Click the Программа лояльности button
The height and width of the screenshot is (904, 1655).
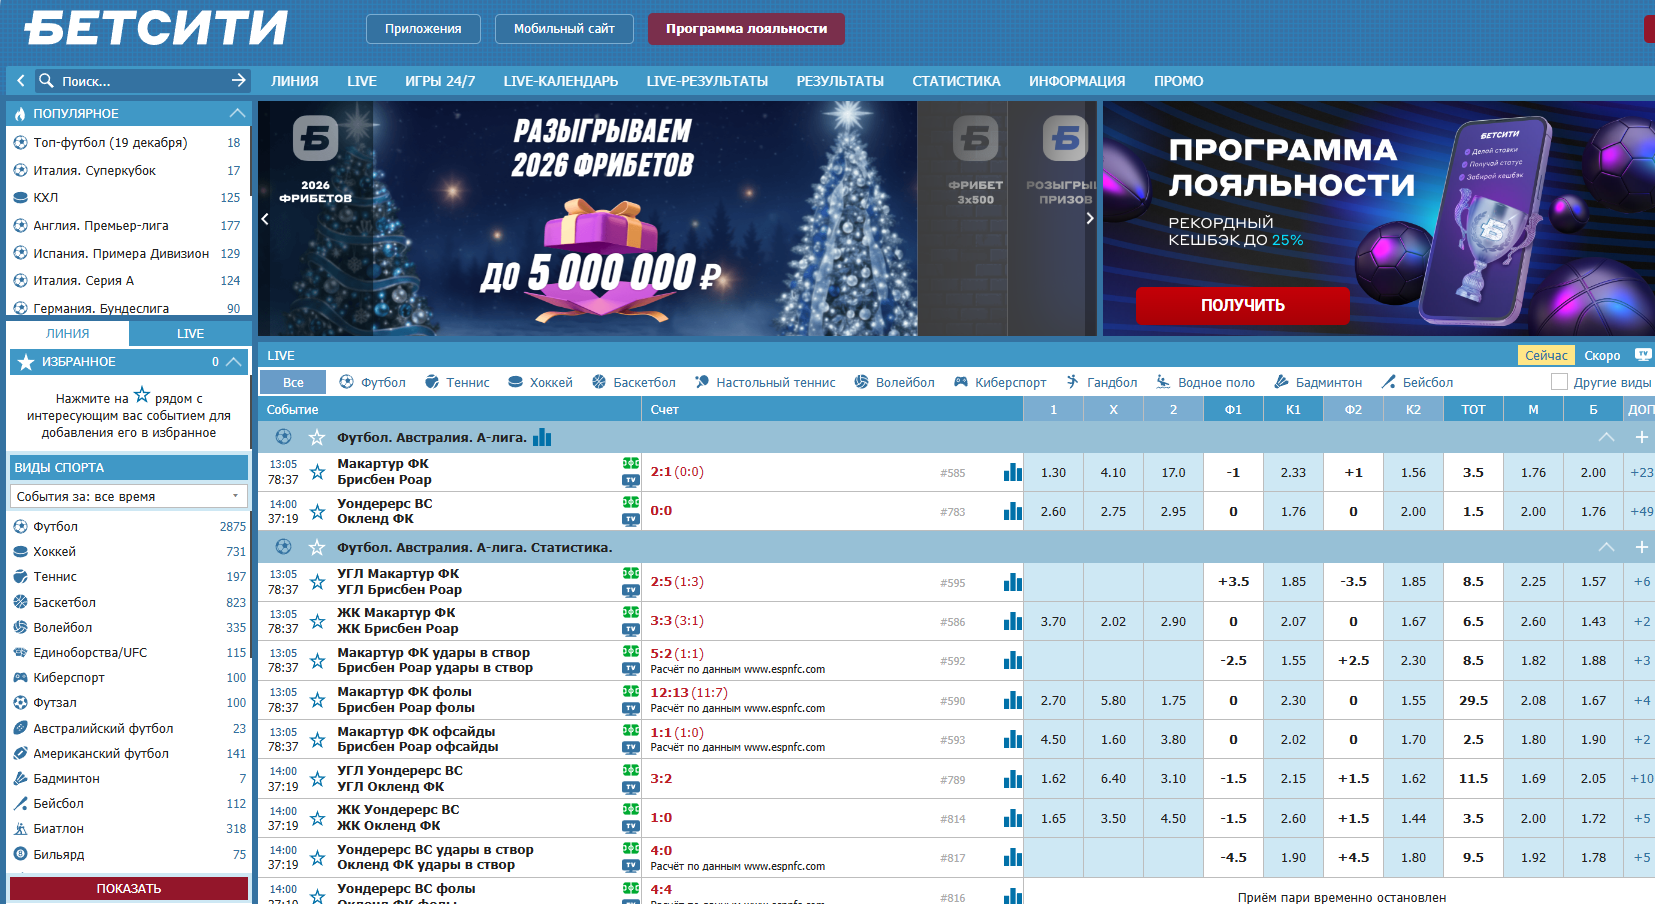(746, 29)
